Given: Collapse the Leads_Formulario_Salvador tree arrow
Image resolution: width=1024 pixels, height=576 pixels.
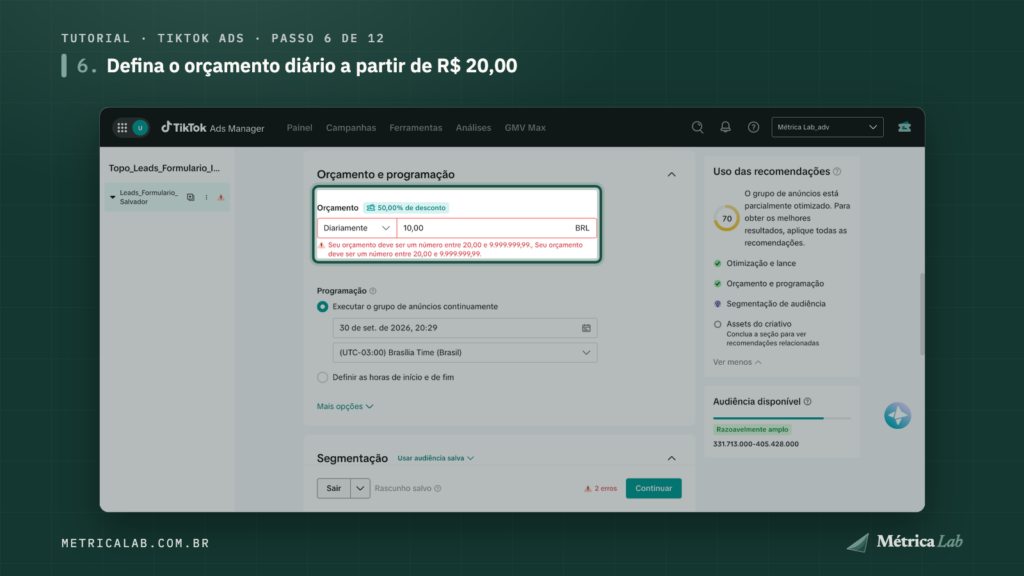Looking at the screenshot, I should pos(112,197).
